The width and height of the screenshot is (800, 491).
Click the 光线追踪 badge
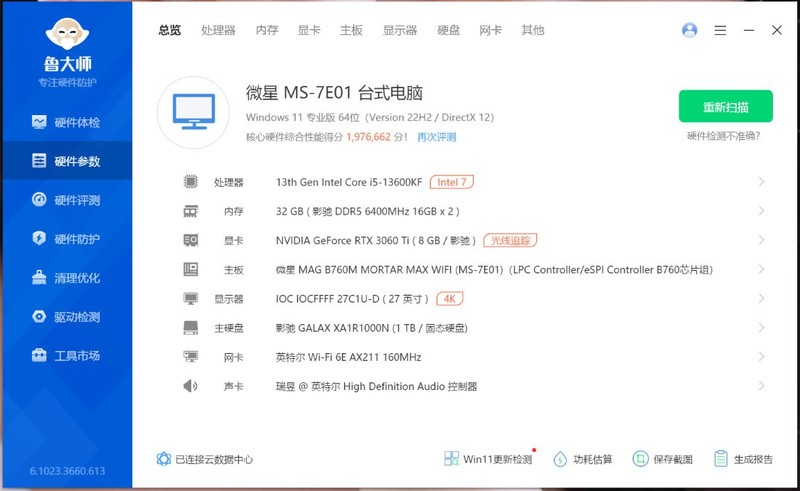(510, 240)
